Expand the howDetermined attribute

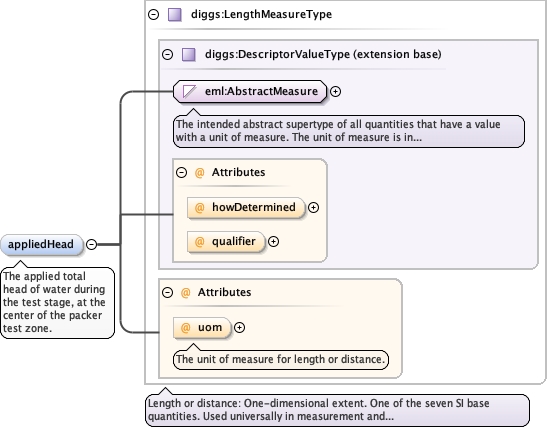(313, 208)
